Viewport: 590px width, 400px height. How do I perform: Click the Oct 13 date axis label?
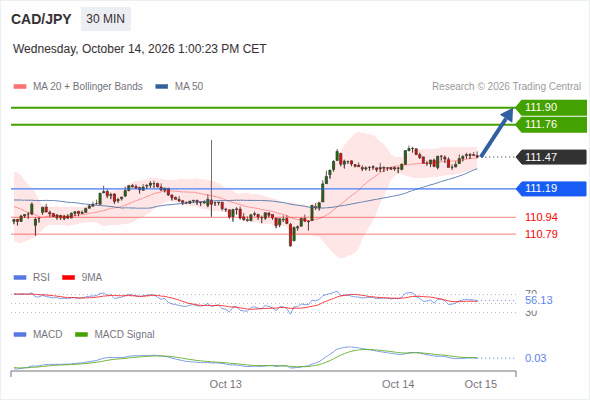[x=225, y=384]
